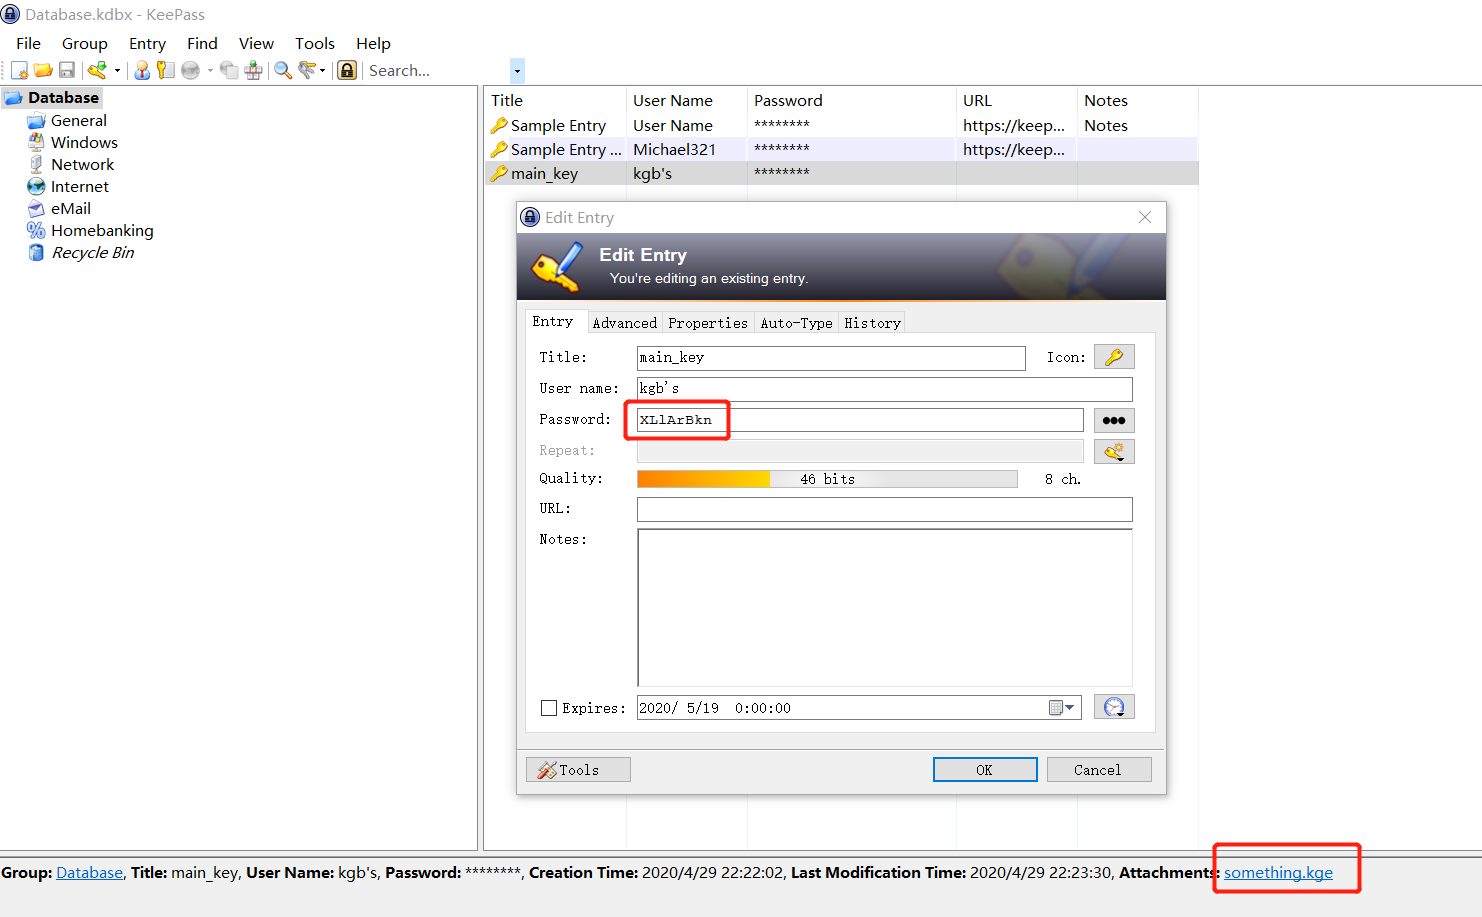
Task: Click the Find magnifier toolbar icon
Action: pyautogui.click(x=283, y=70)
